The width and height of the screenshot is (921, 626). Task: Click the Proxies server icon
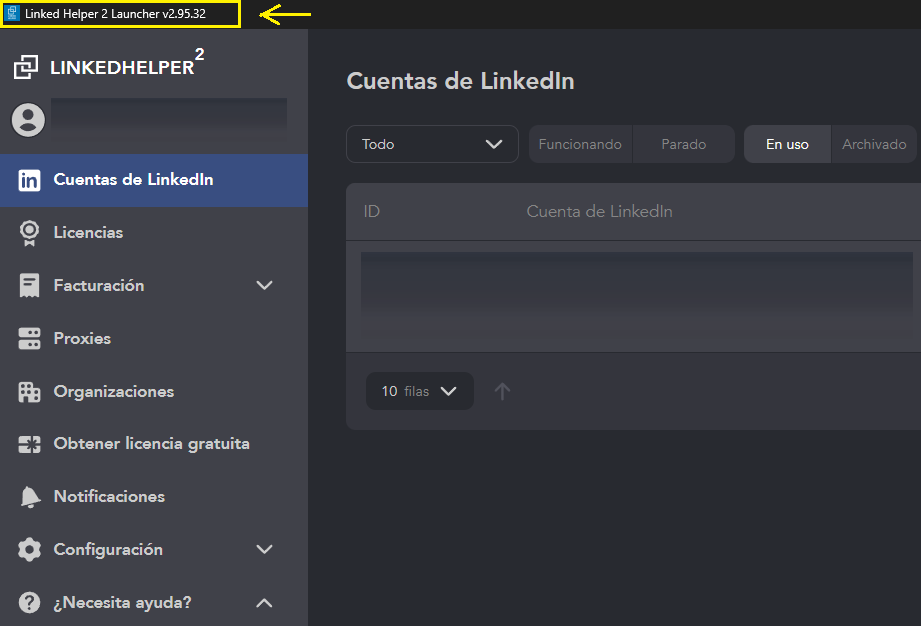[30, 339]
